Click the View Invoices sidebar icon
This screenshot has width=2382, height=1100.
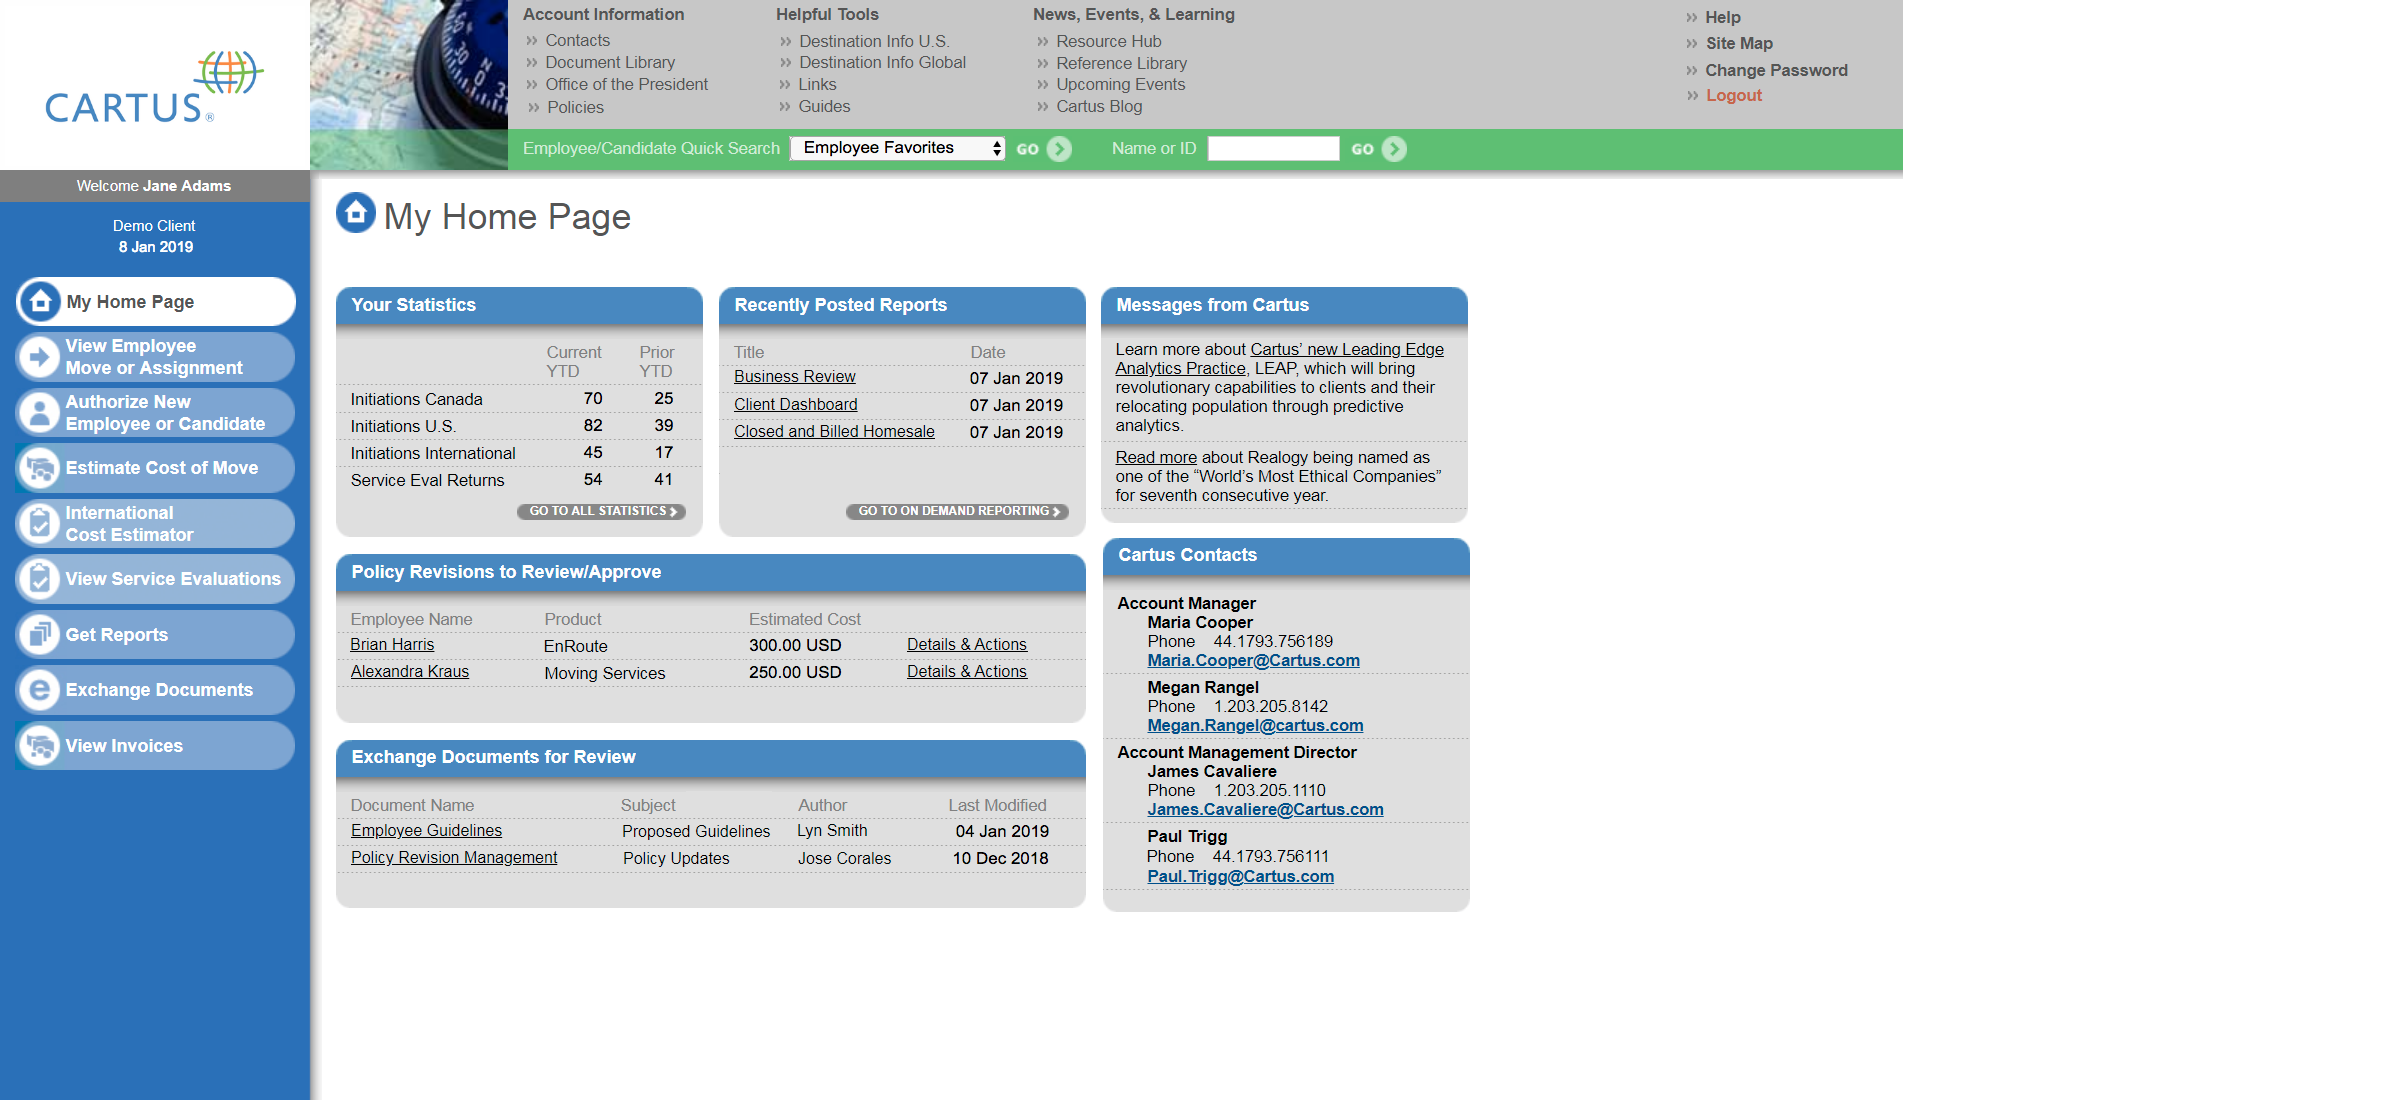40,746
